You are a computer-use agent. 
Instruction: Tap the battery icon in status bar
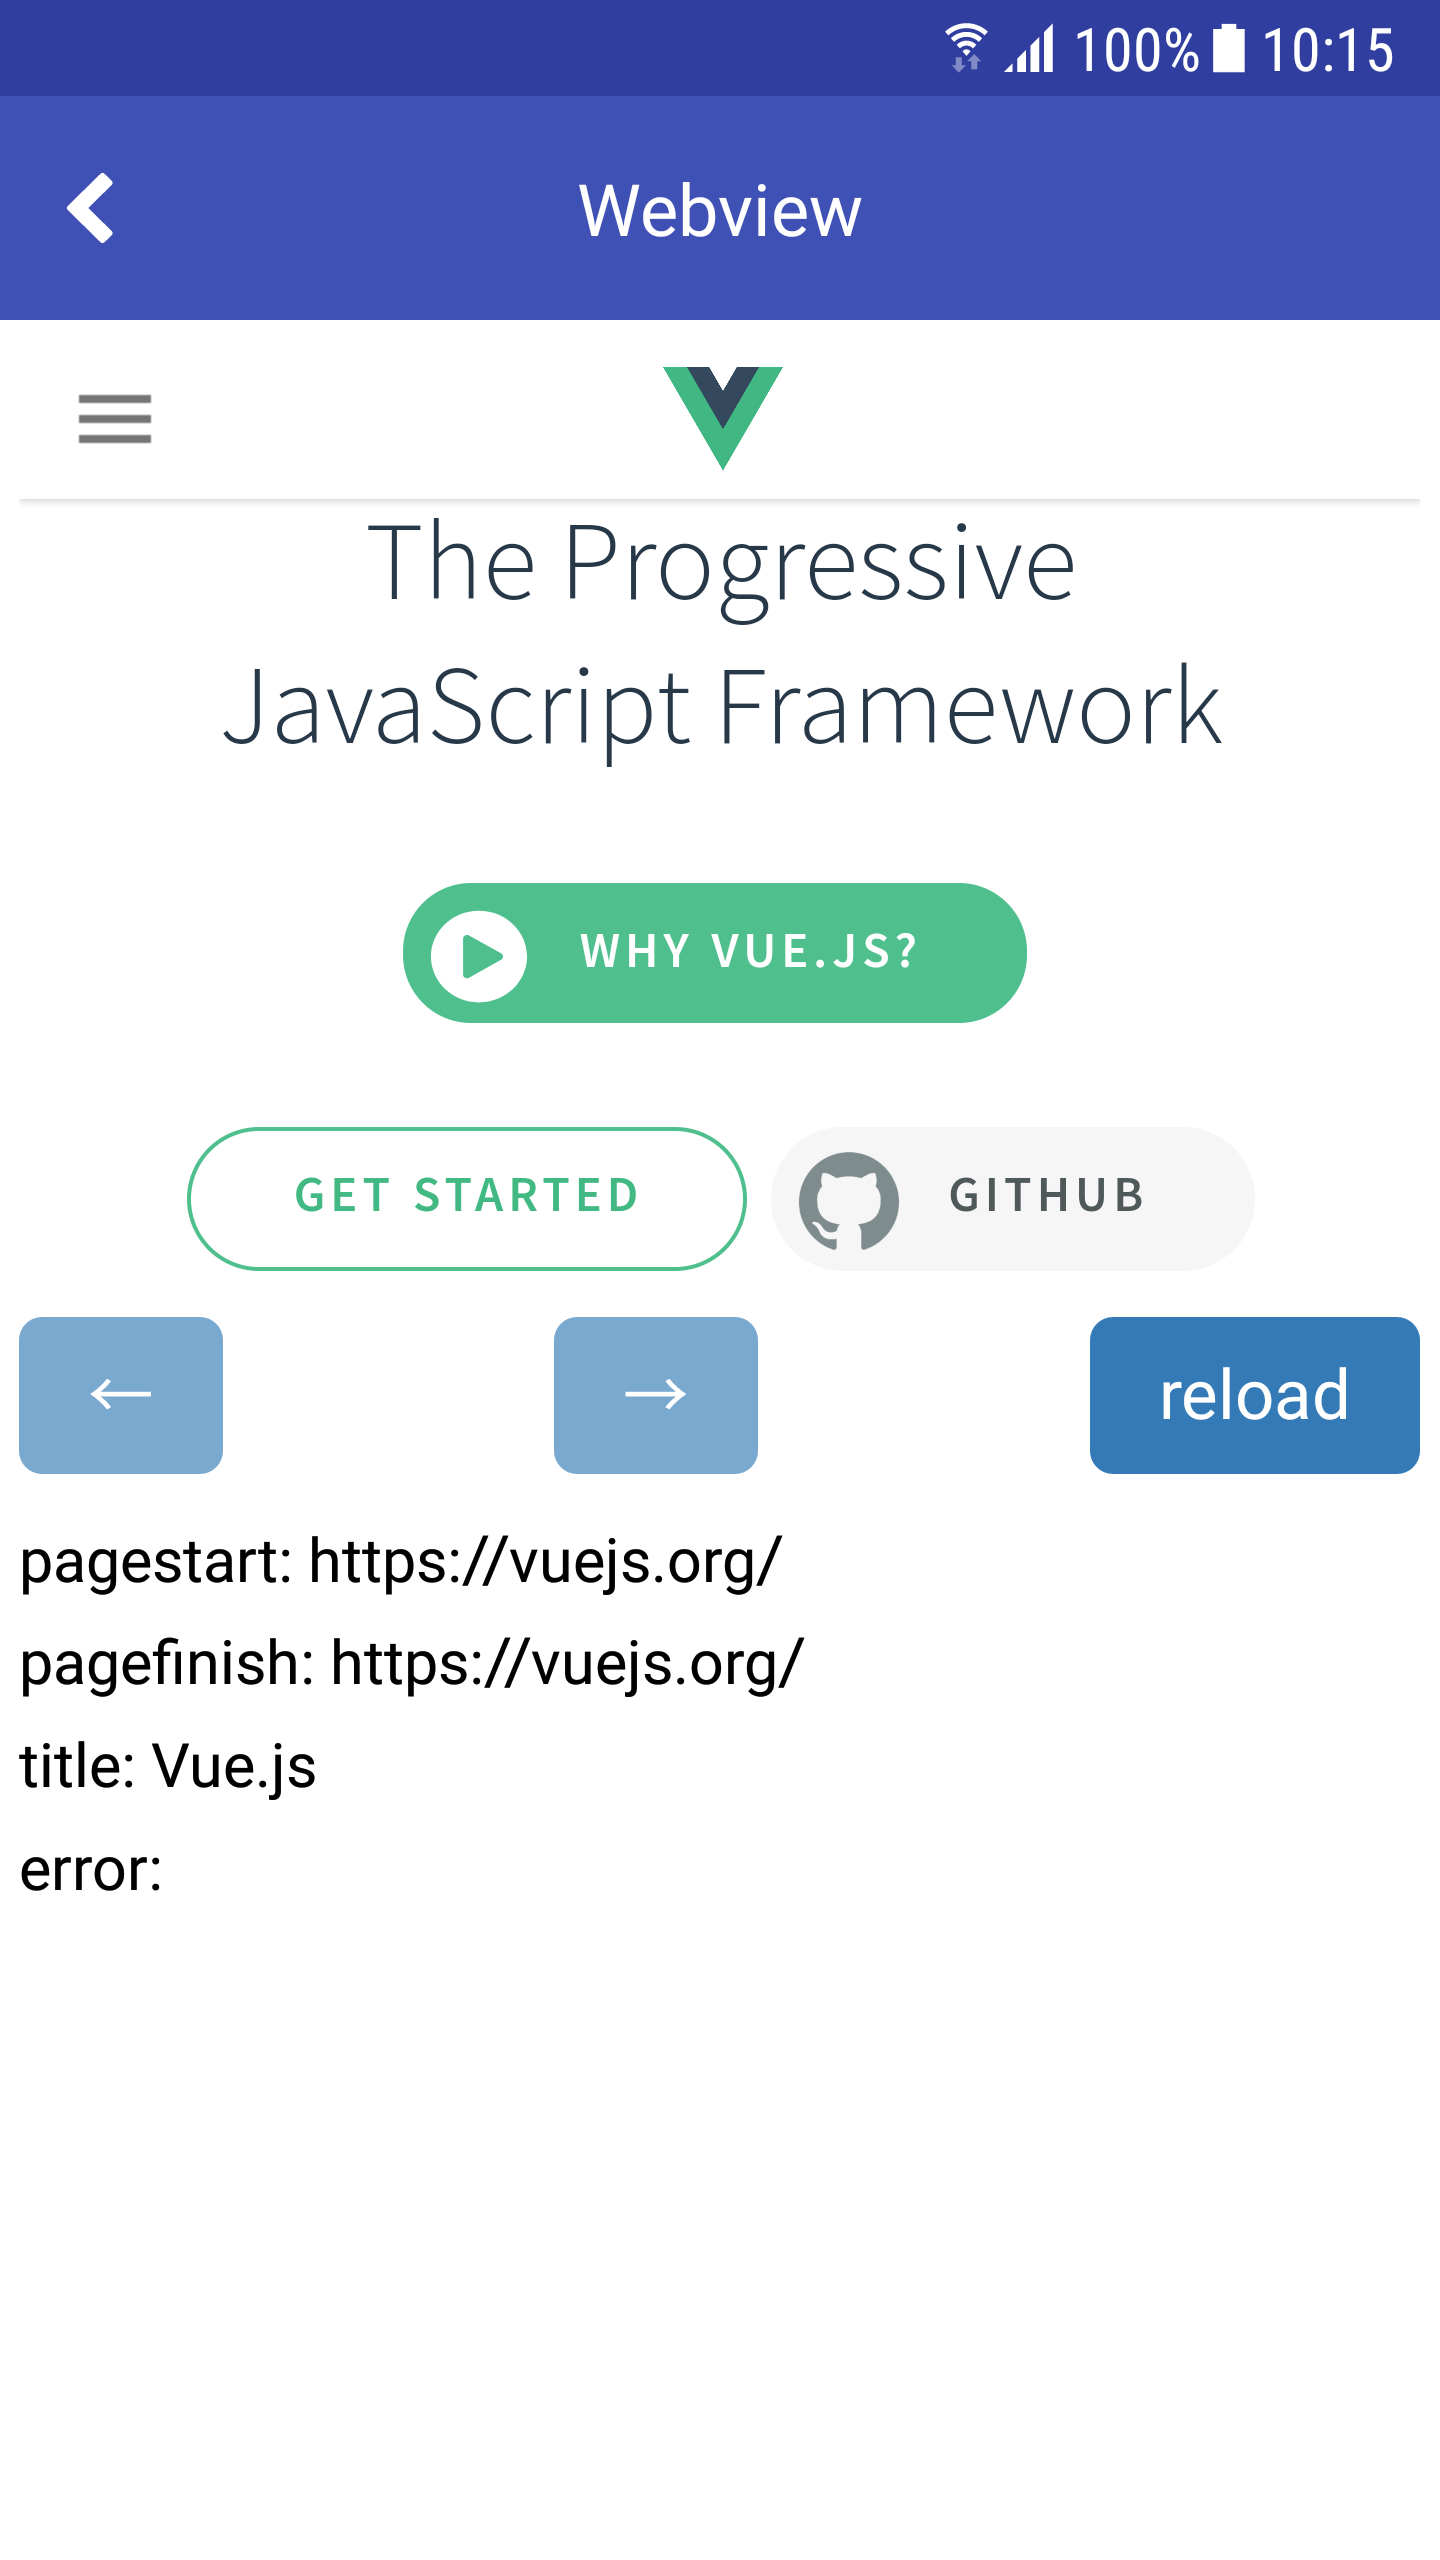pos(1228,48)
